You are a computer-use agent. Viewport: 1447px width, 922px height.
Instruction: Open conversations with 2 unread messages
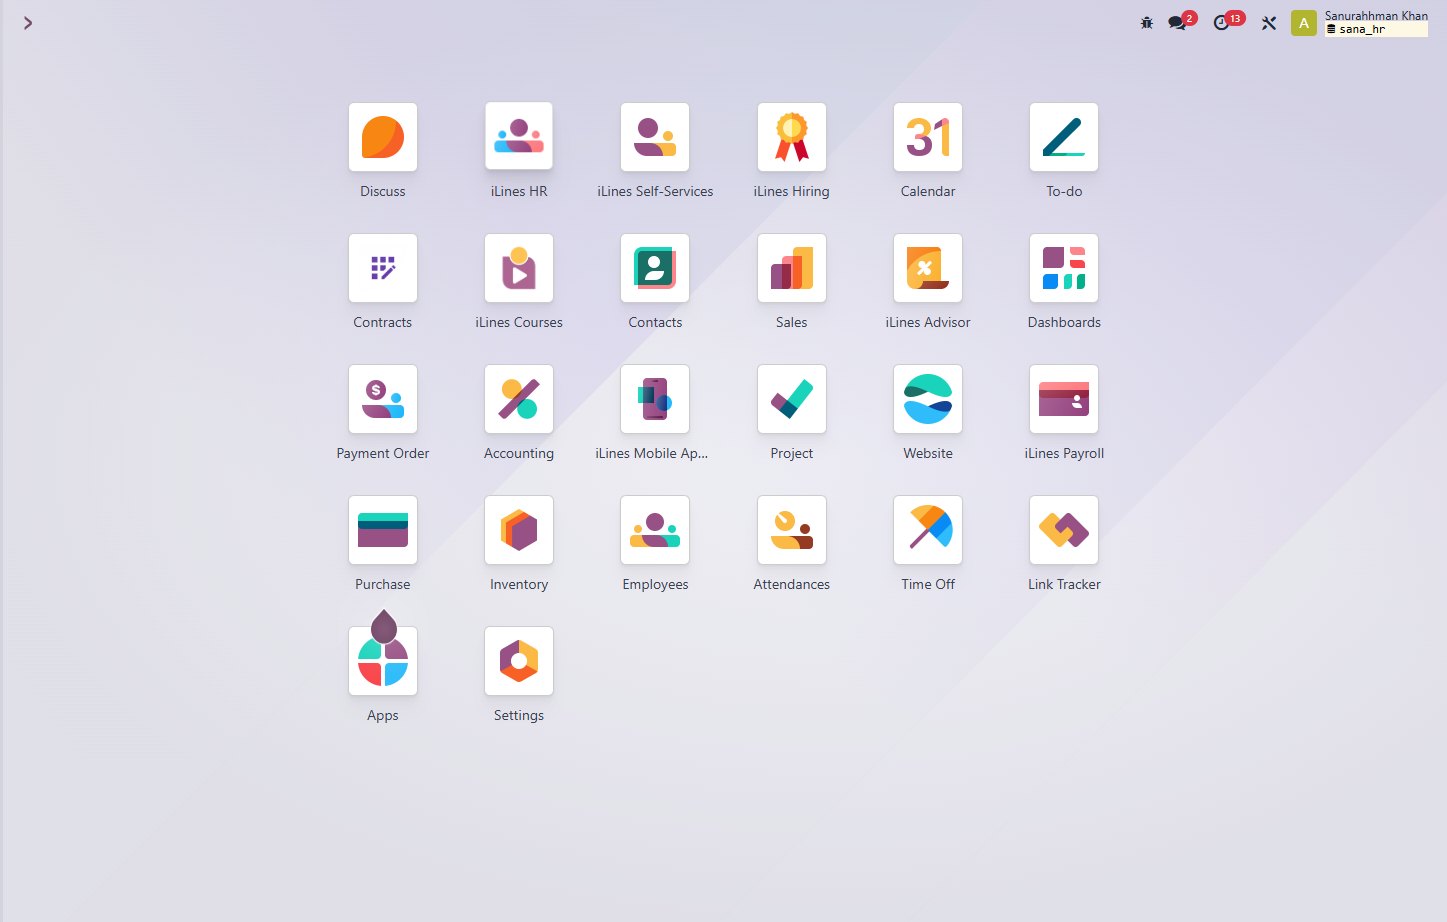point(1181,22)
